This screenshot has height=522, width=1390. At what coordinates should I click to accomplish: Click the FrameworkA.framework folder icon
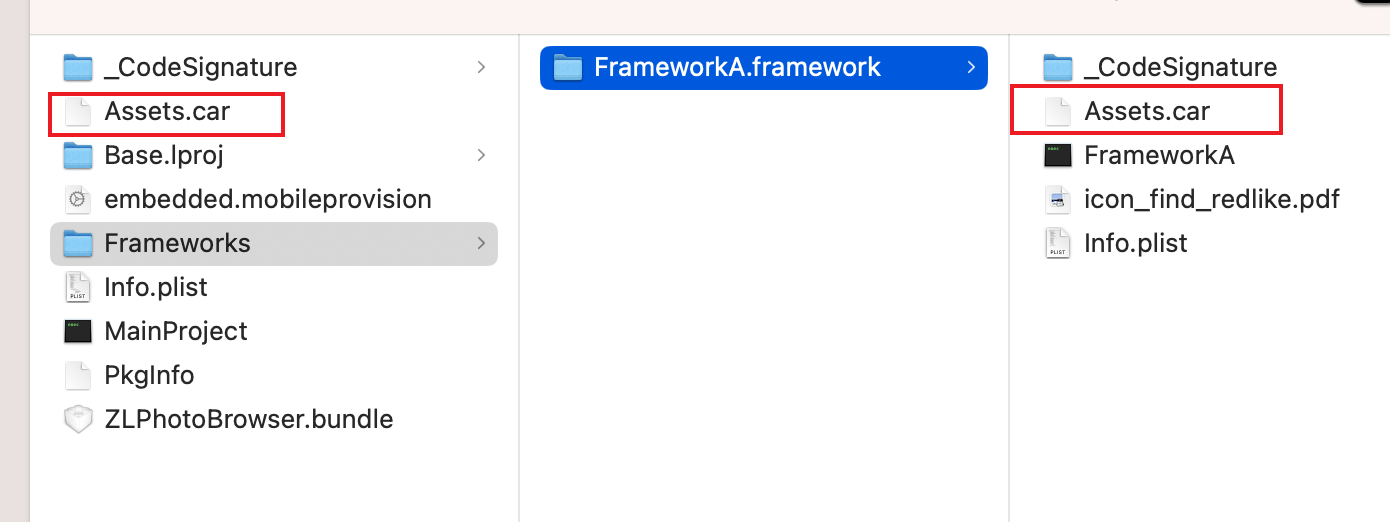coord(568,67)
